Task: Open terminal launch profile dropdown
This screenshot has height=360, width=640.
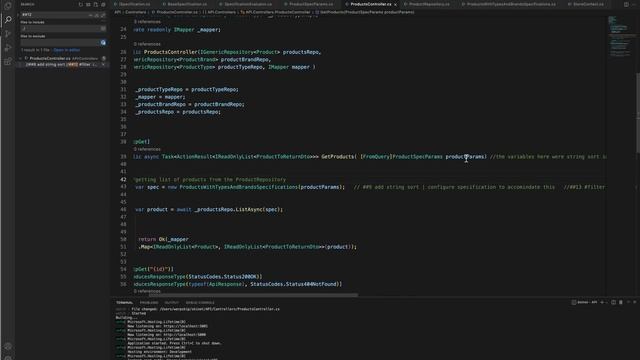Action: tap(607, 302)
